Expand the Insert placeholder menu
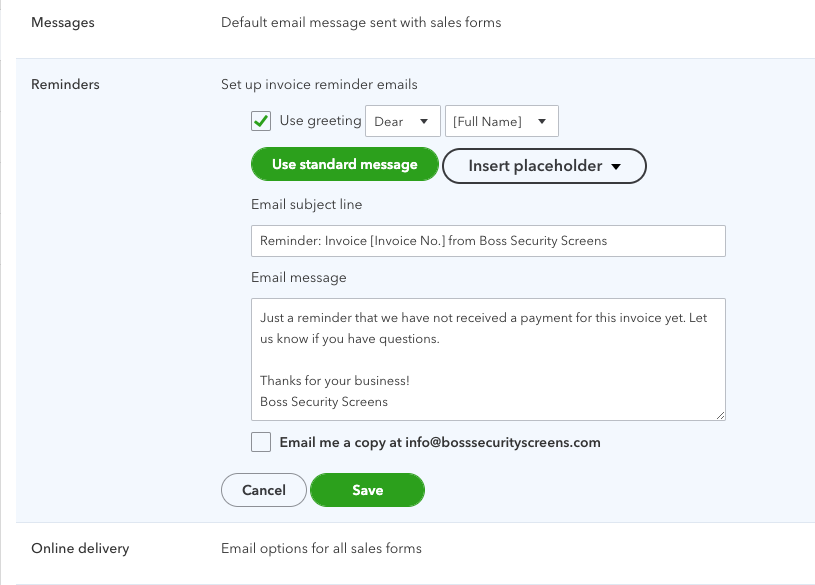This screenshot has width=815, height=585. (x=544, y=166)
